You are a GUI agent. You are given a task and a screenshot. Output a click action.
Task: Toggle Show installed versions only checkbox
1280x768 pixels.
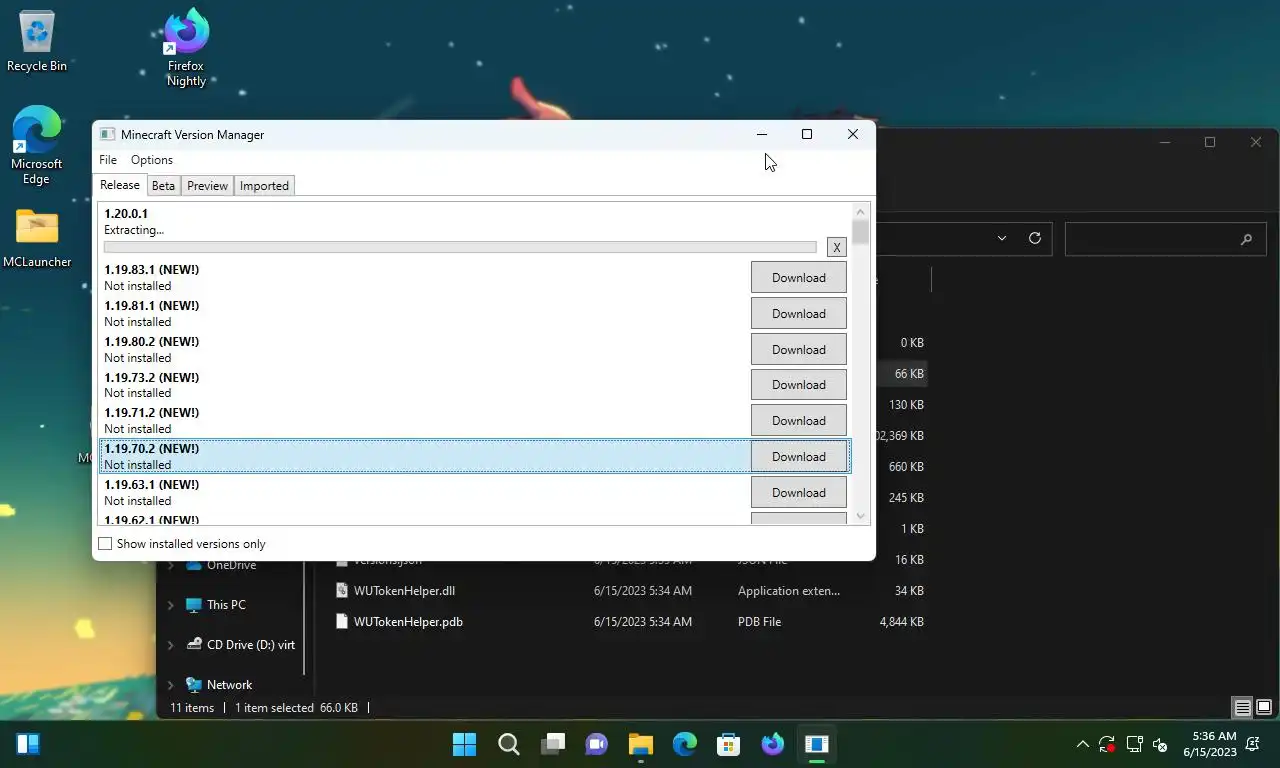(105, 544)
